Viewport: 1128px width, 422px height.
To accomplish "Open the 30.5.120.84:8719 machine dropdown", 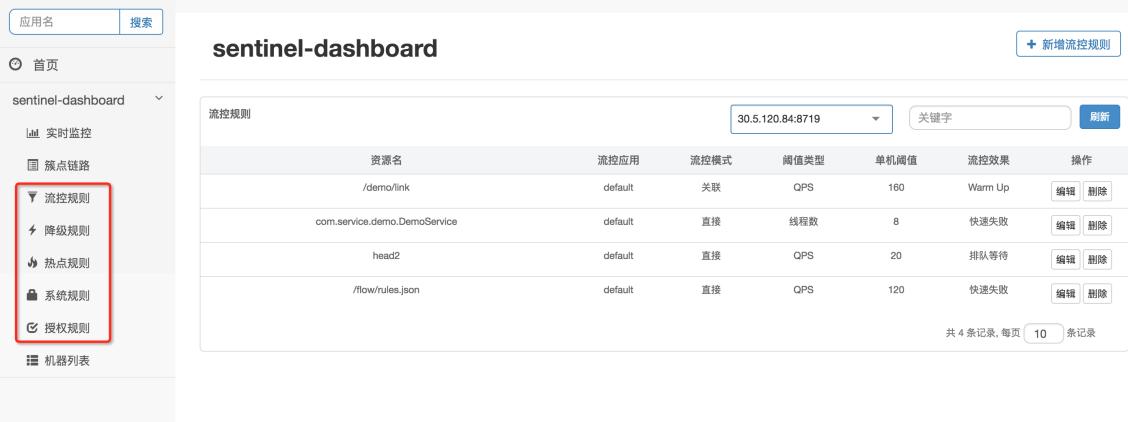I will pyautogui.click(x=811, y=119).
